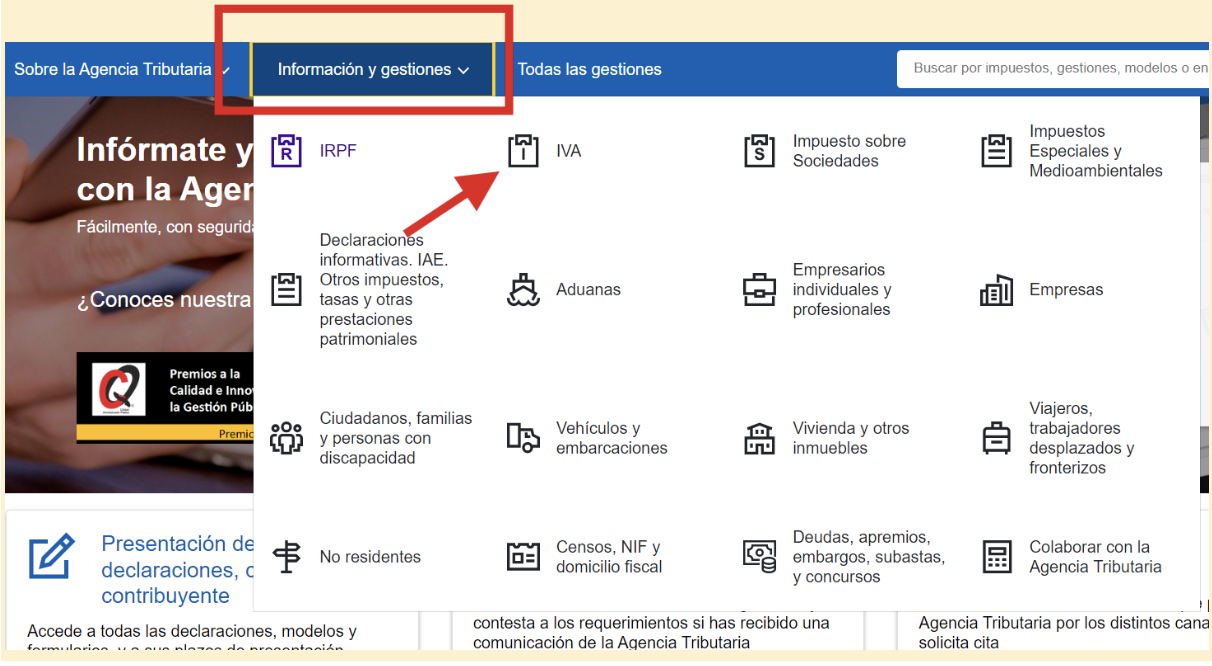This screenshot has height=666, width=1212.
Task: Open Todas las gestiones menu item
Action: click(589, 69)
